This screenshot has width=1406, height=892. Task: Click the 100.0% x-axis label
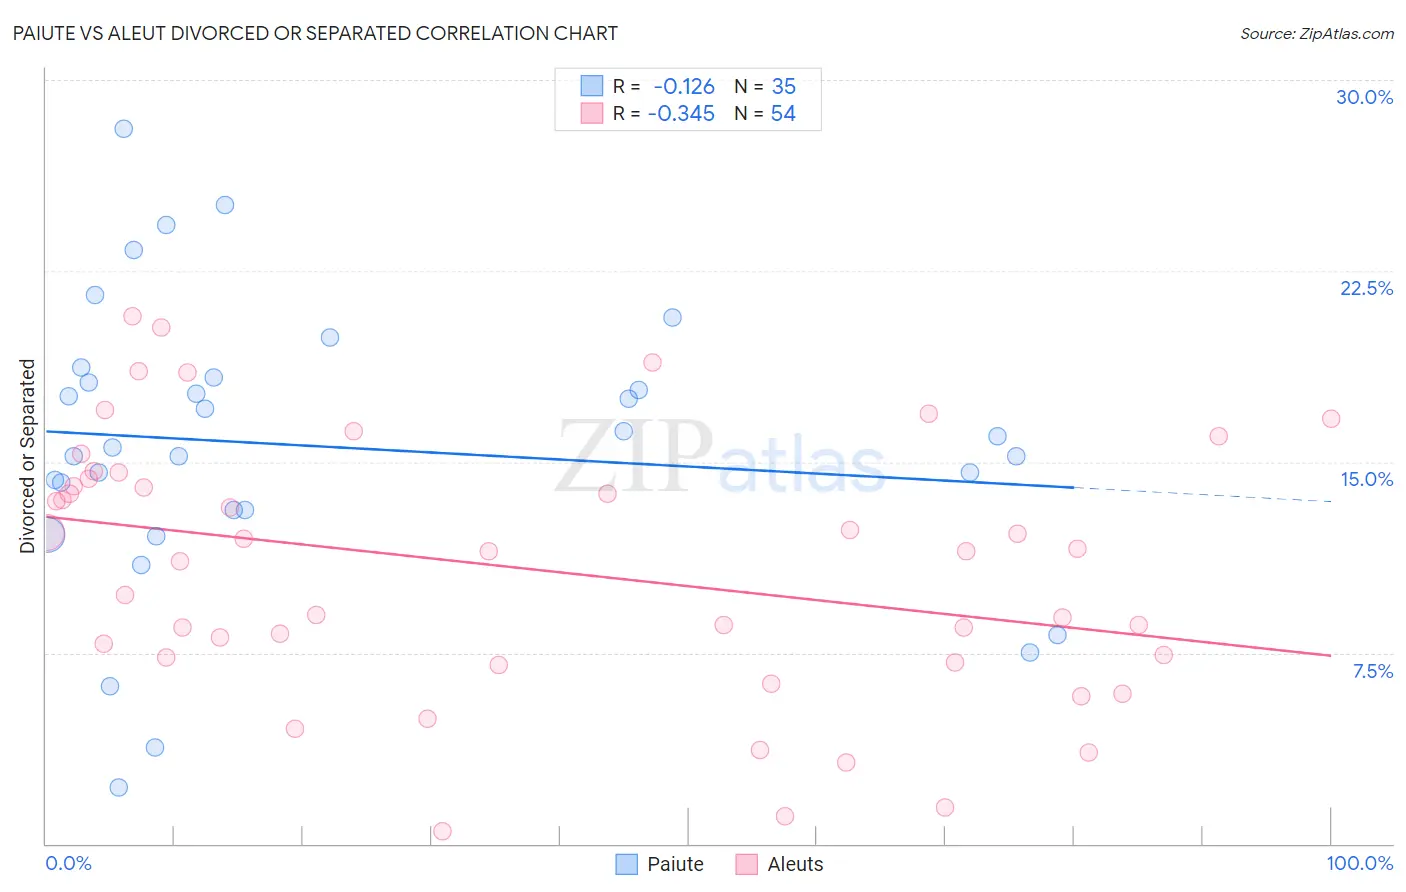(1360, 863)
